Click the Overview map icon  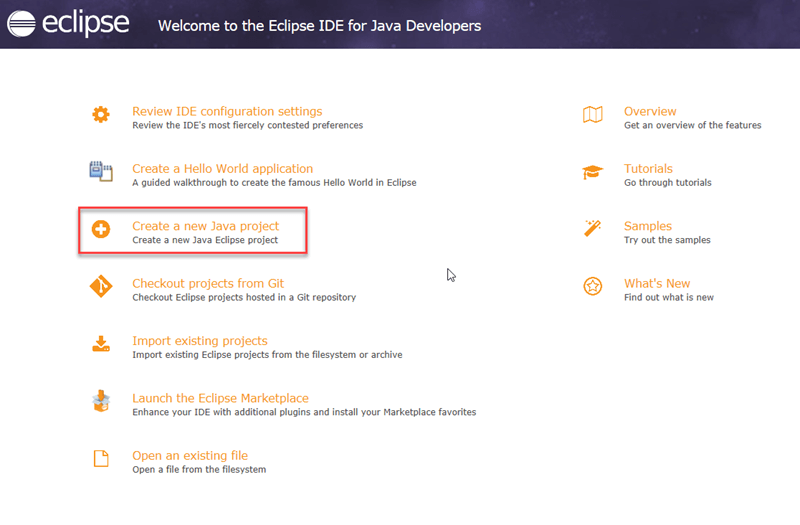592,115
